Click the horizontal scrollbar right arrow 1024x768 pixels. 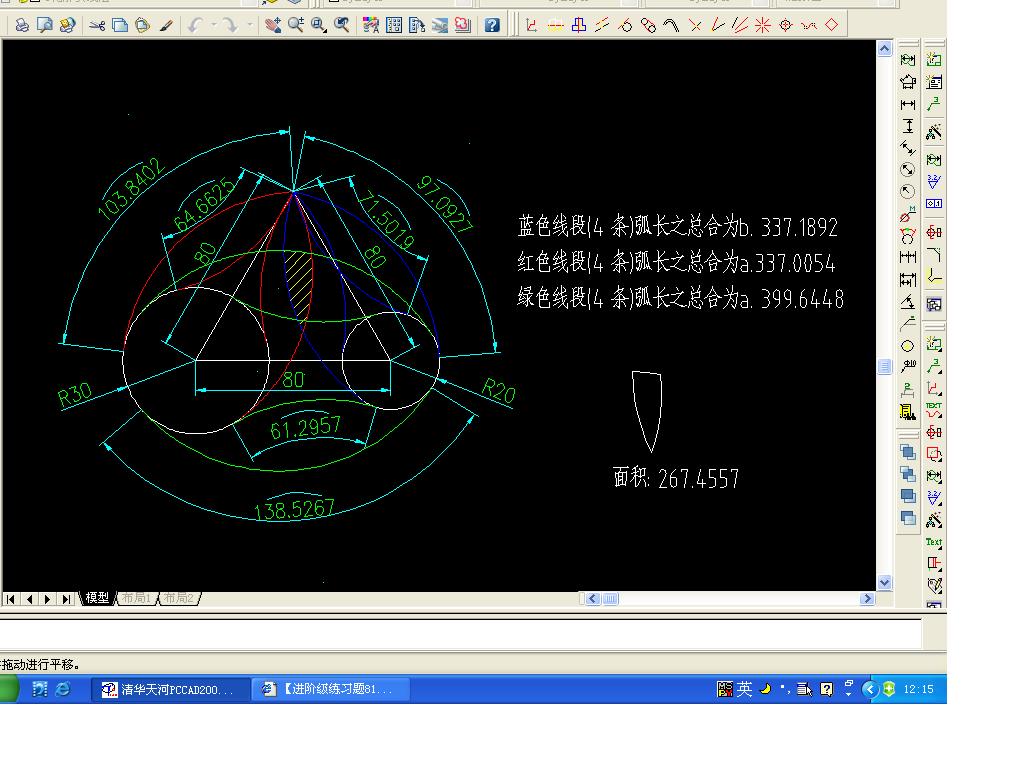pos(867,599)
